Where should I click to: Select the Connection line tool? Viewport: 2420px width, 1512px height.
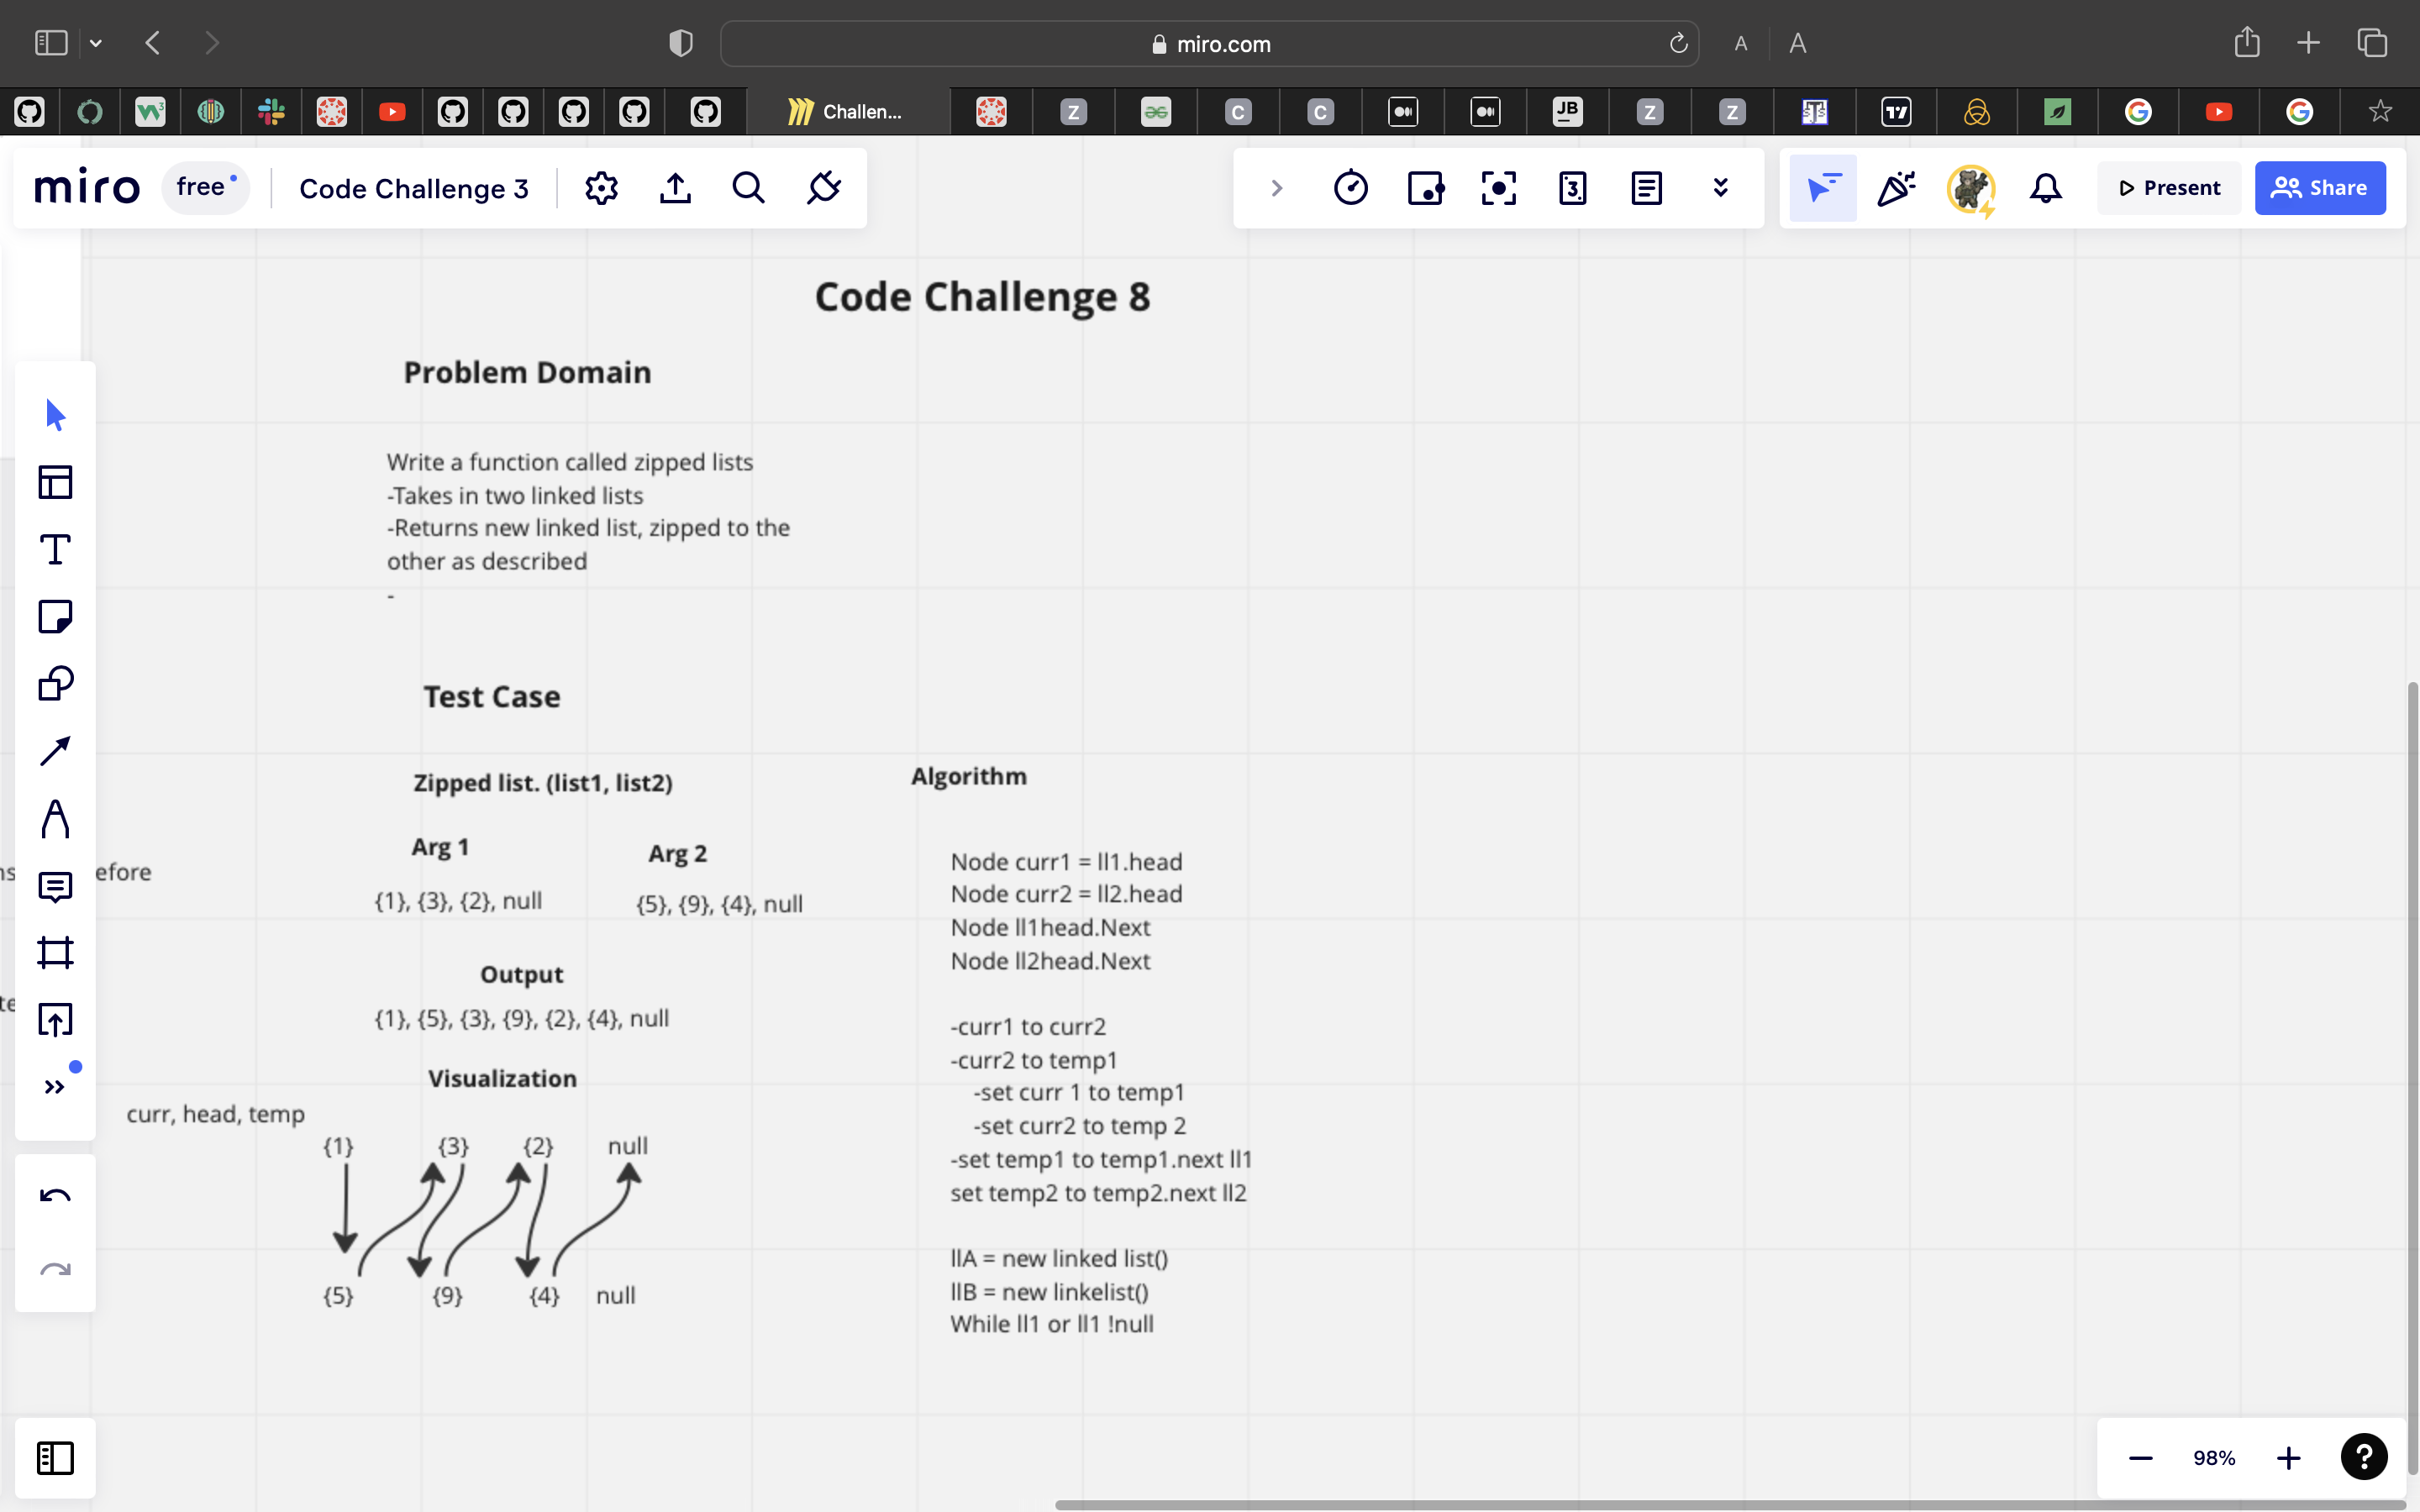tap(55, 750)
